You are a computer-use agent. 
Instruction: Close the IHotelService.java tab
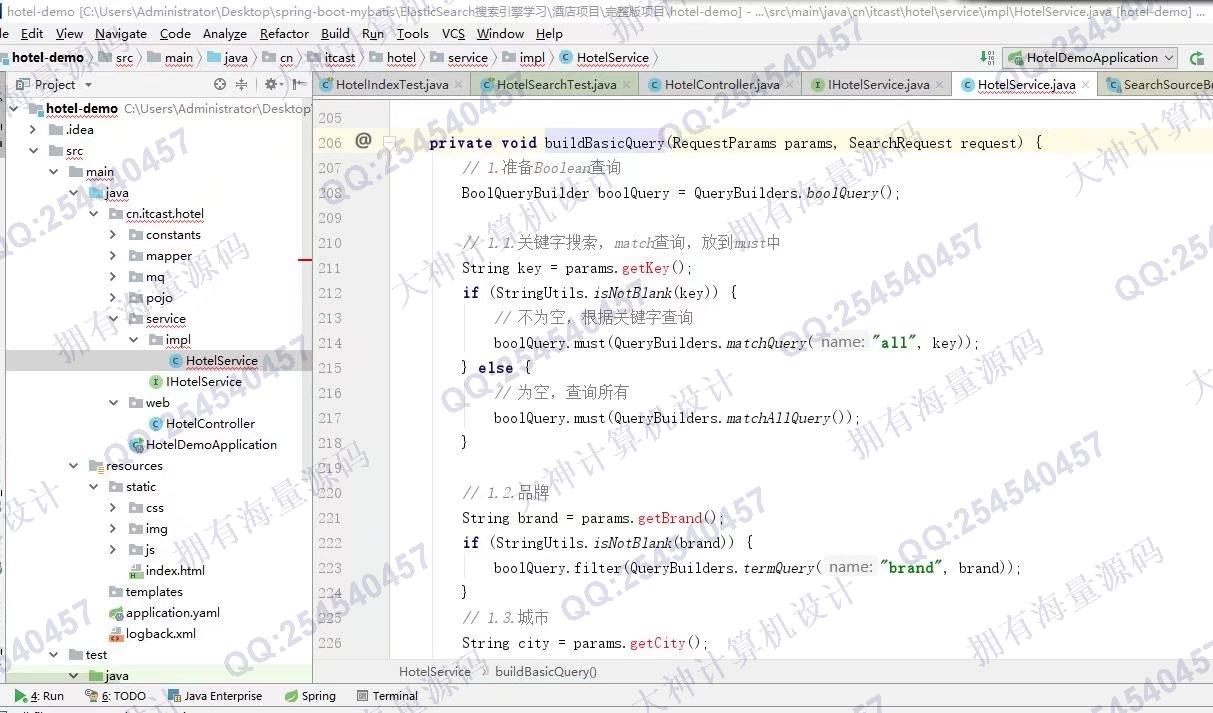[x=939, y=85]
